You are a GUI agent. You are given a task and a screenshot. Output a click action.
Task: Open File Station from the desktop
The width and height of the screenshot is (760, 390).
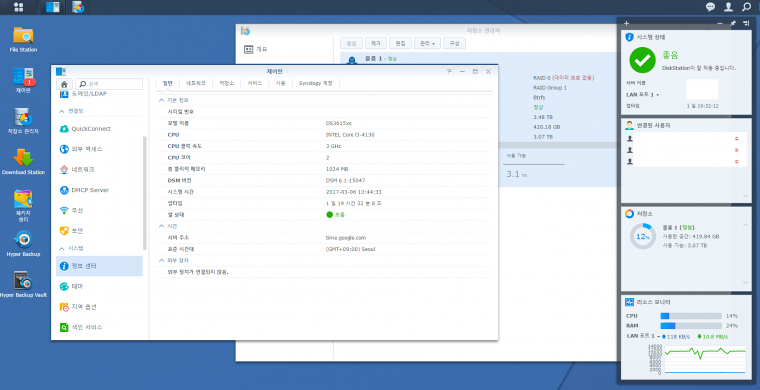[x=23, y=39]
